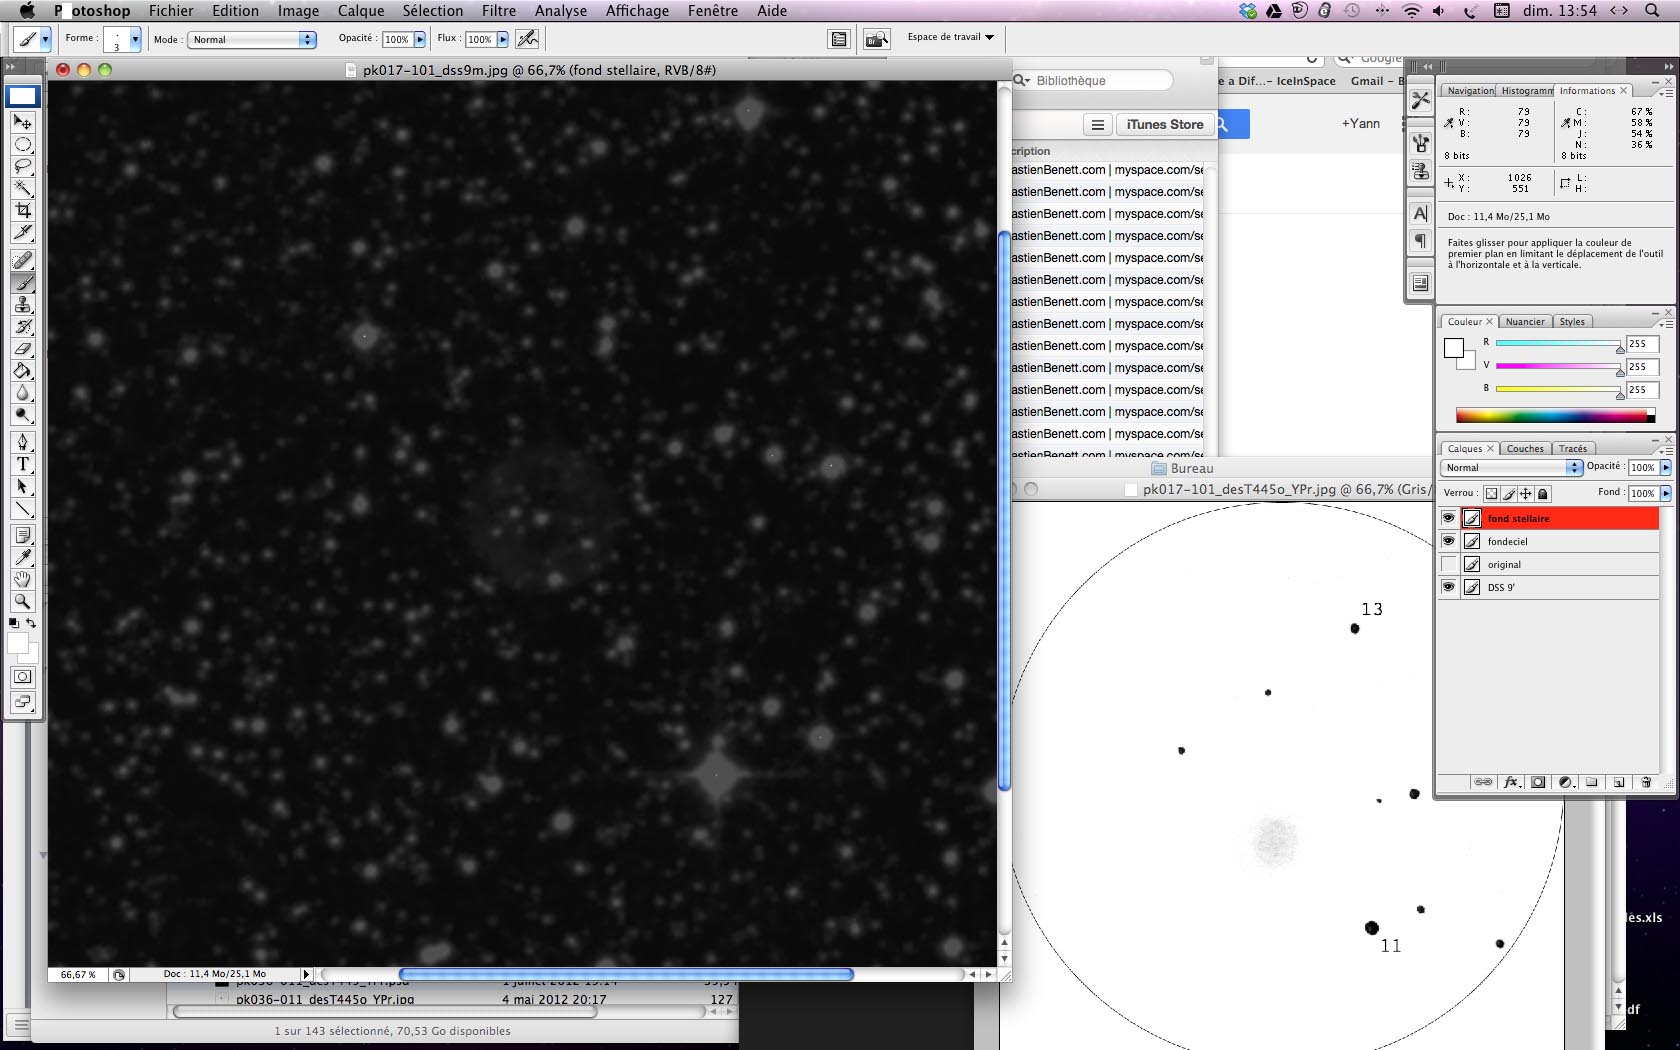Show the original layer

tap(1448, 564)
